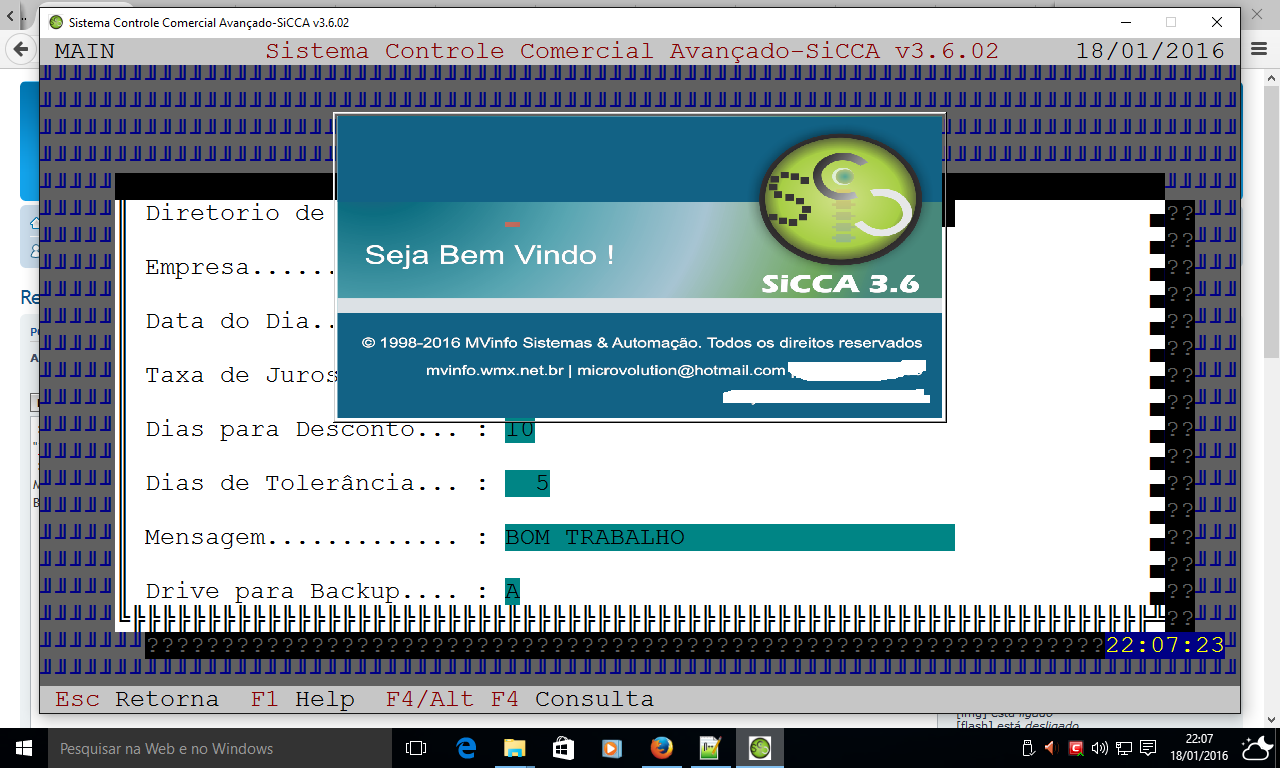The width and height of the screenshot is (1280, 768).
Task: Click the SiCCA 3.6 text in splash
Action: (x=840, y=283)
